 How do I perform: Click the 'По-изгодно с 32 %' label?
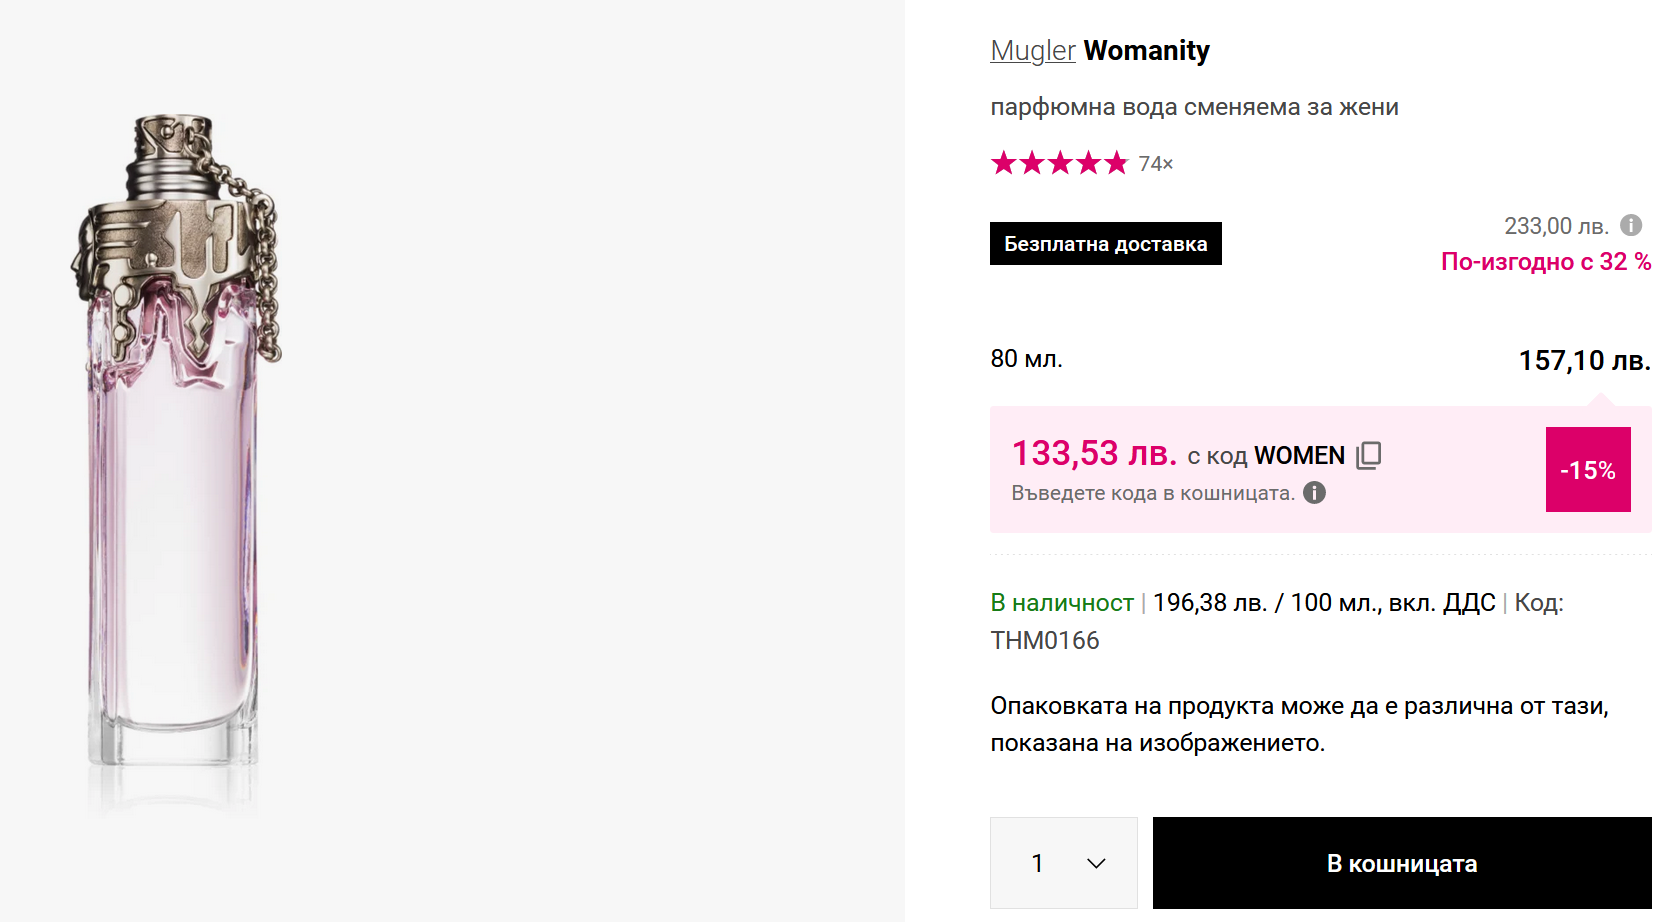(1545, 262)
